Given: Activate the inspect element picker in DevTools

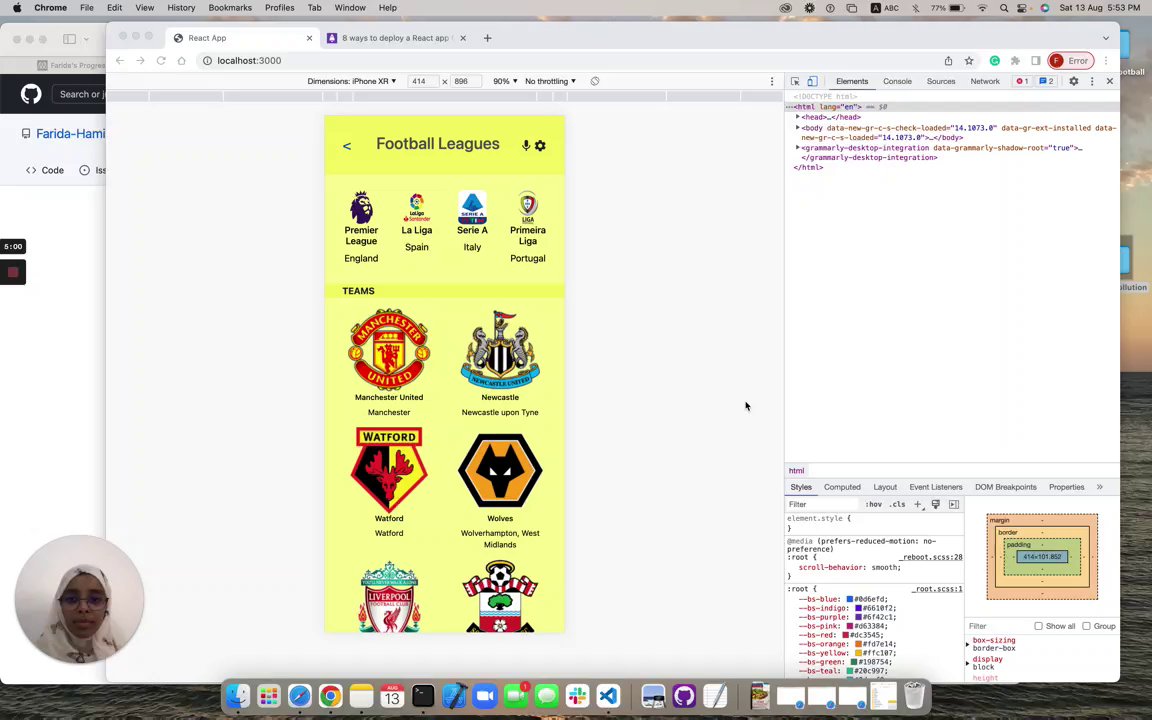Looking at the screenshot, I should click(795, 82).
